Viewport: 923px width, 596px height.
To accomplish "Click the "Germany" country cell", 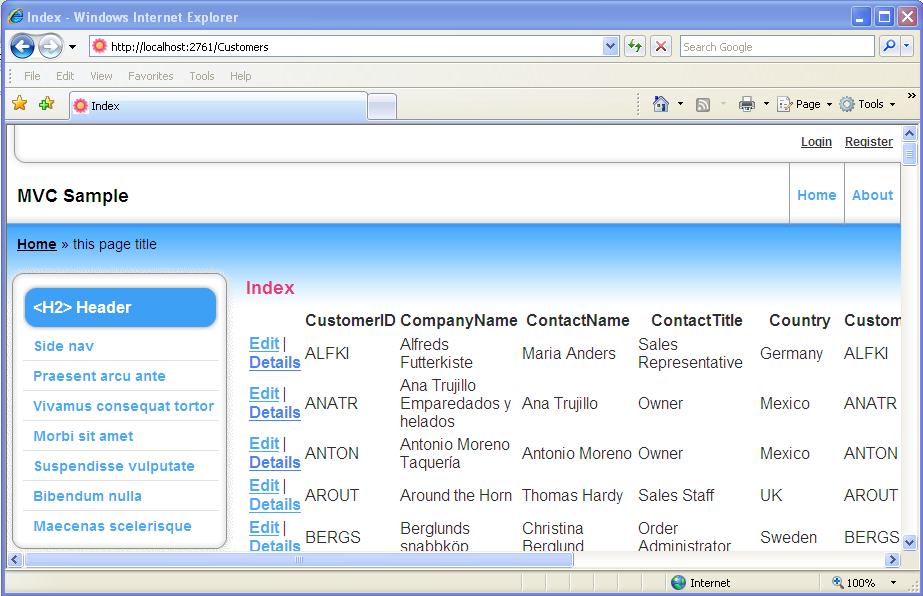I will 791,353.
